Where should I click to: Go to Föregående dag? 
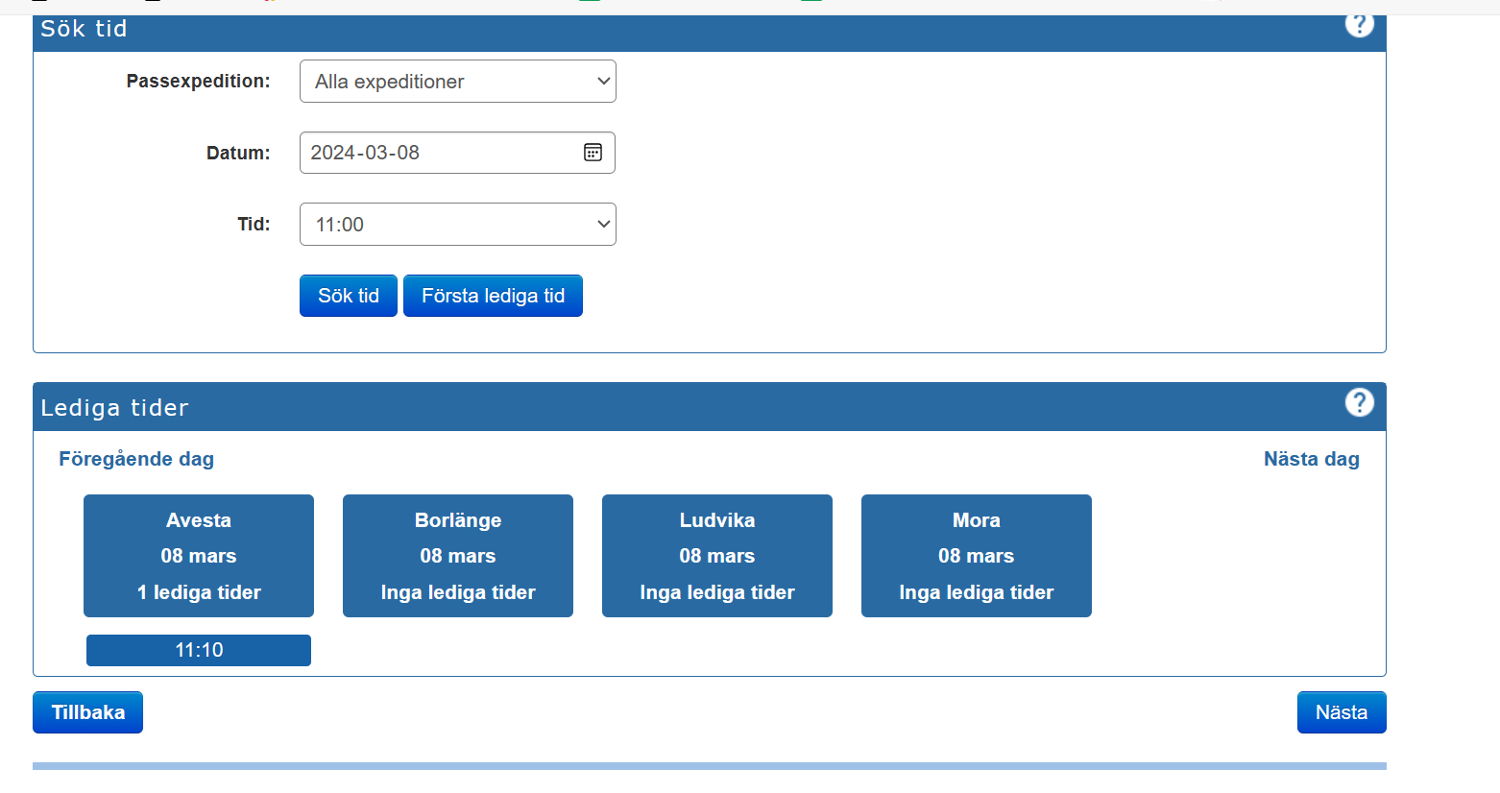[136, 459]
